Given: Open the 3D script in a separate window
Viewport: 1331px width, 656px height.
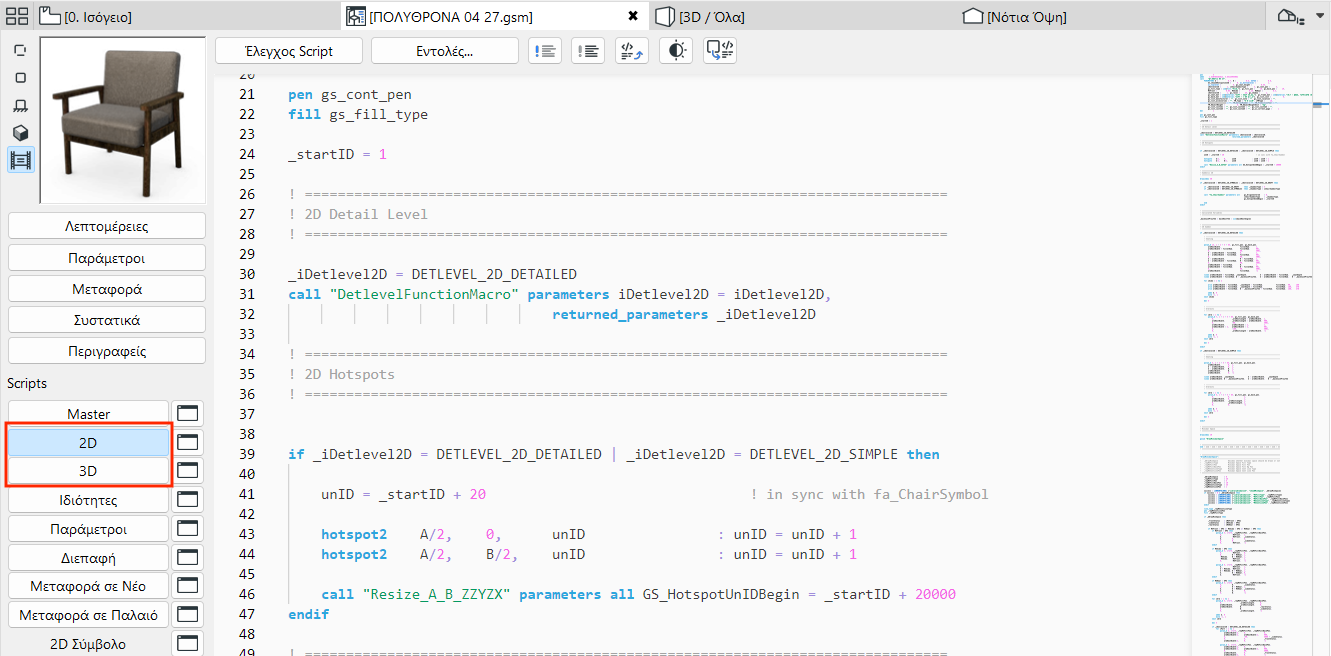Looking at the screenshot, I should [x=187, y=470].
